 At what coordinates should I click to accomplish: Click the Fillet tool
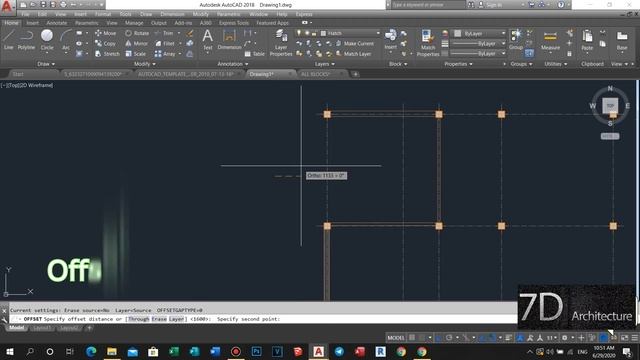[x=165, y=43]
